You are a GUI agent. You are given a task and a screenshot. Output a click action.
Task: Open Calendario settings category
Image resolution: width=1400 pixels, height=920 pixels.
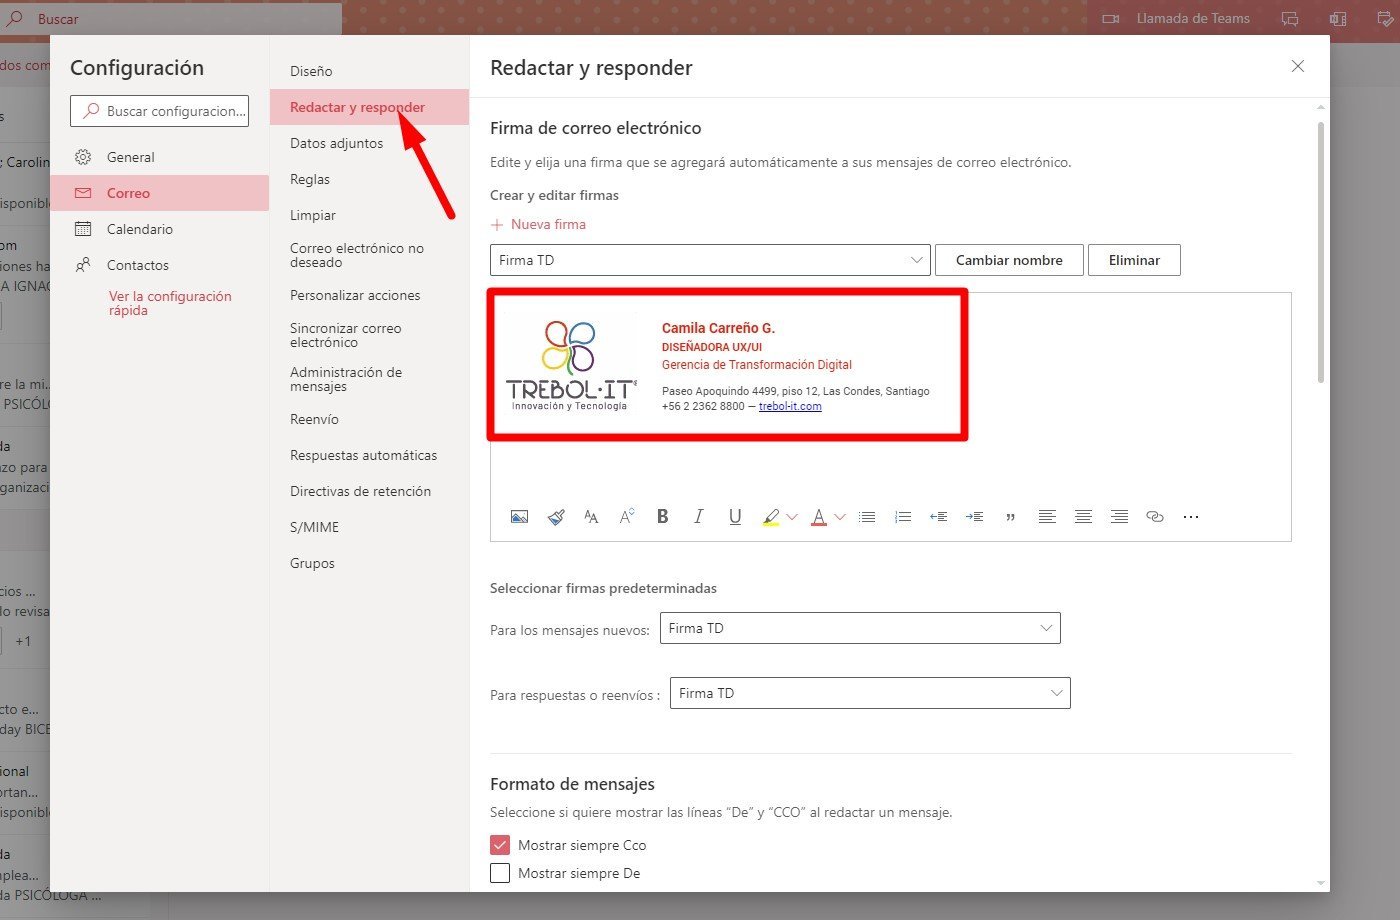(160, 229)
